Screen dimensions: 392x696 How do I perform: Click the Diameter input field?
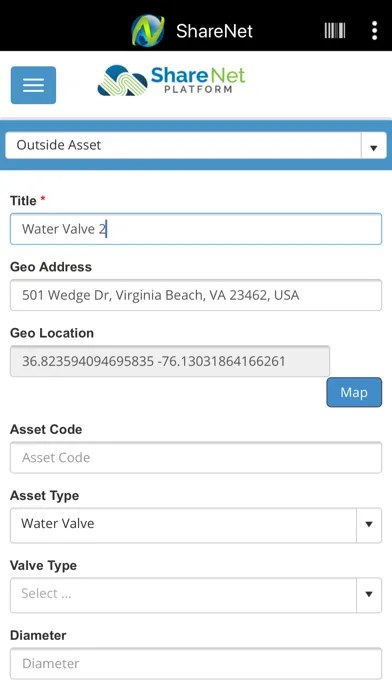(196, 664)
